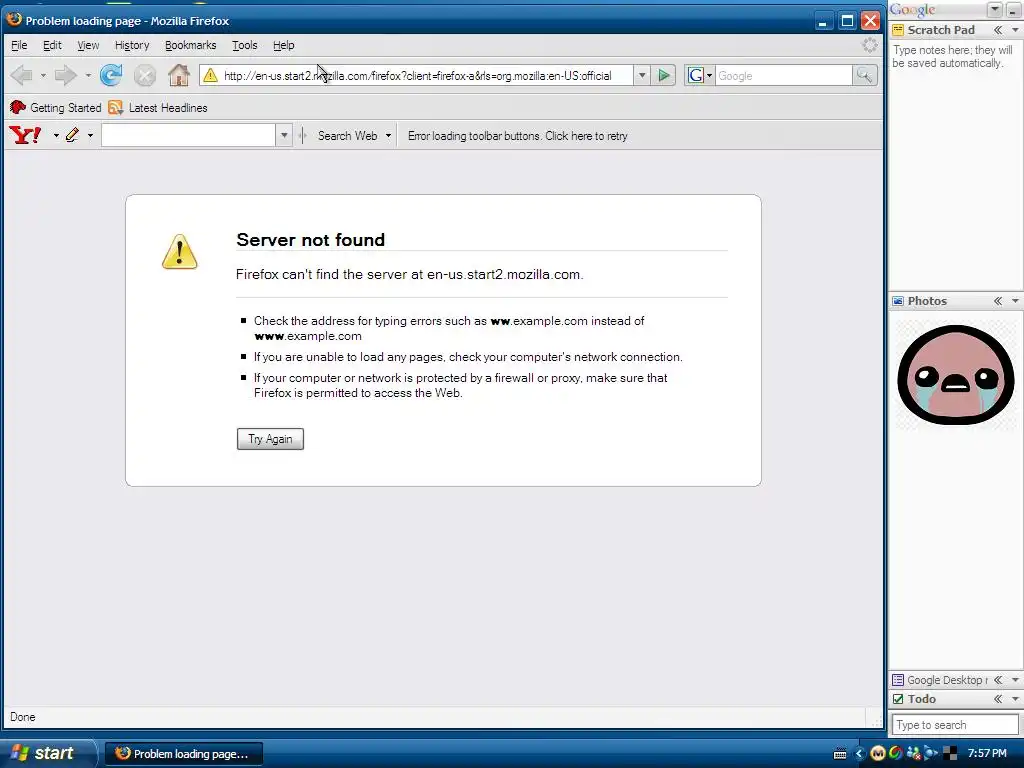Open the Yahoo search box dropdown

click(284, 136)
